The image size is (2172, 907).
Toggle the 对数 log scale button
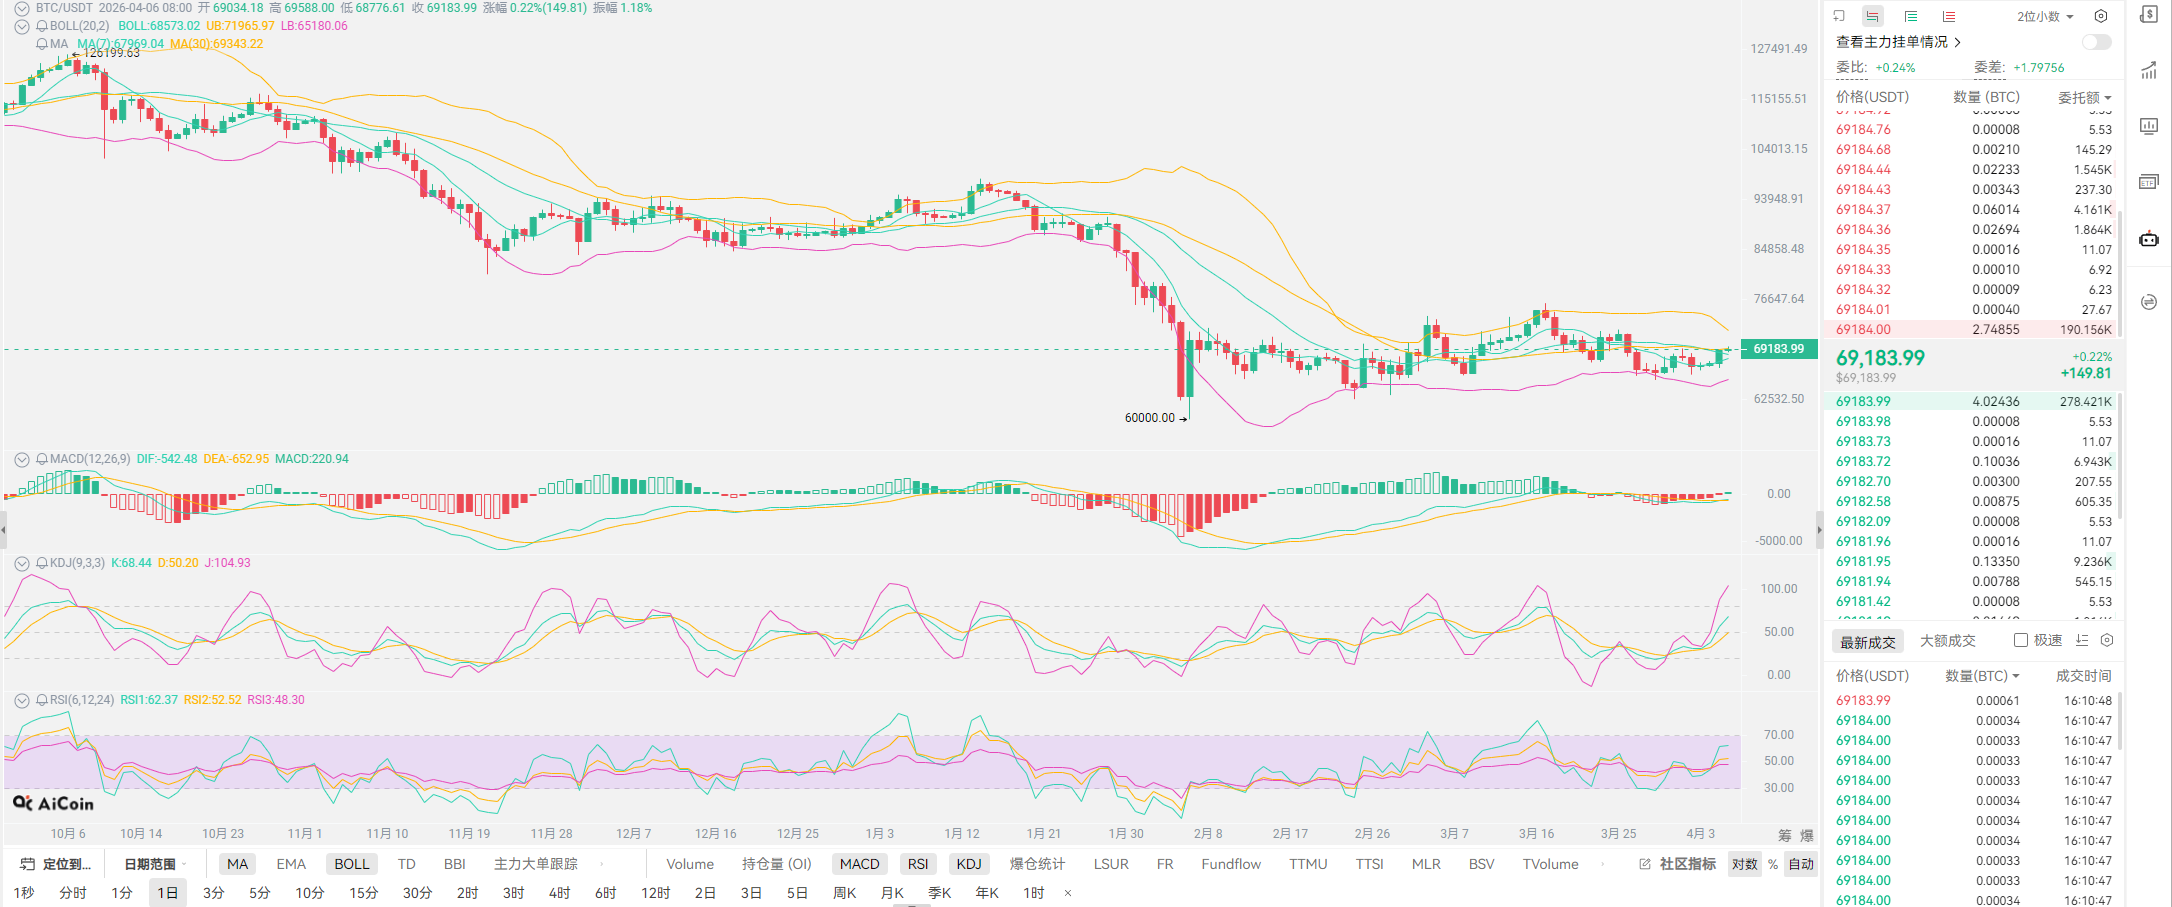click(1745, 864)
